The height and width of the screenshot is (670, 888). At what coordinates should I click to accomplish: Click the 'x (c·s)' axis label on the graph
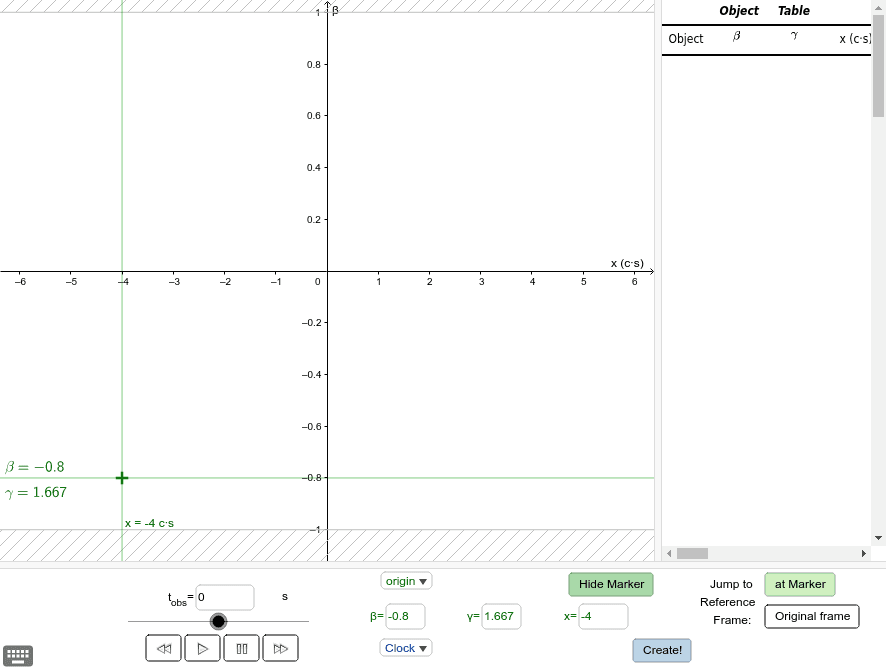click(627, 263)
